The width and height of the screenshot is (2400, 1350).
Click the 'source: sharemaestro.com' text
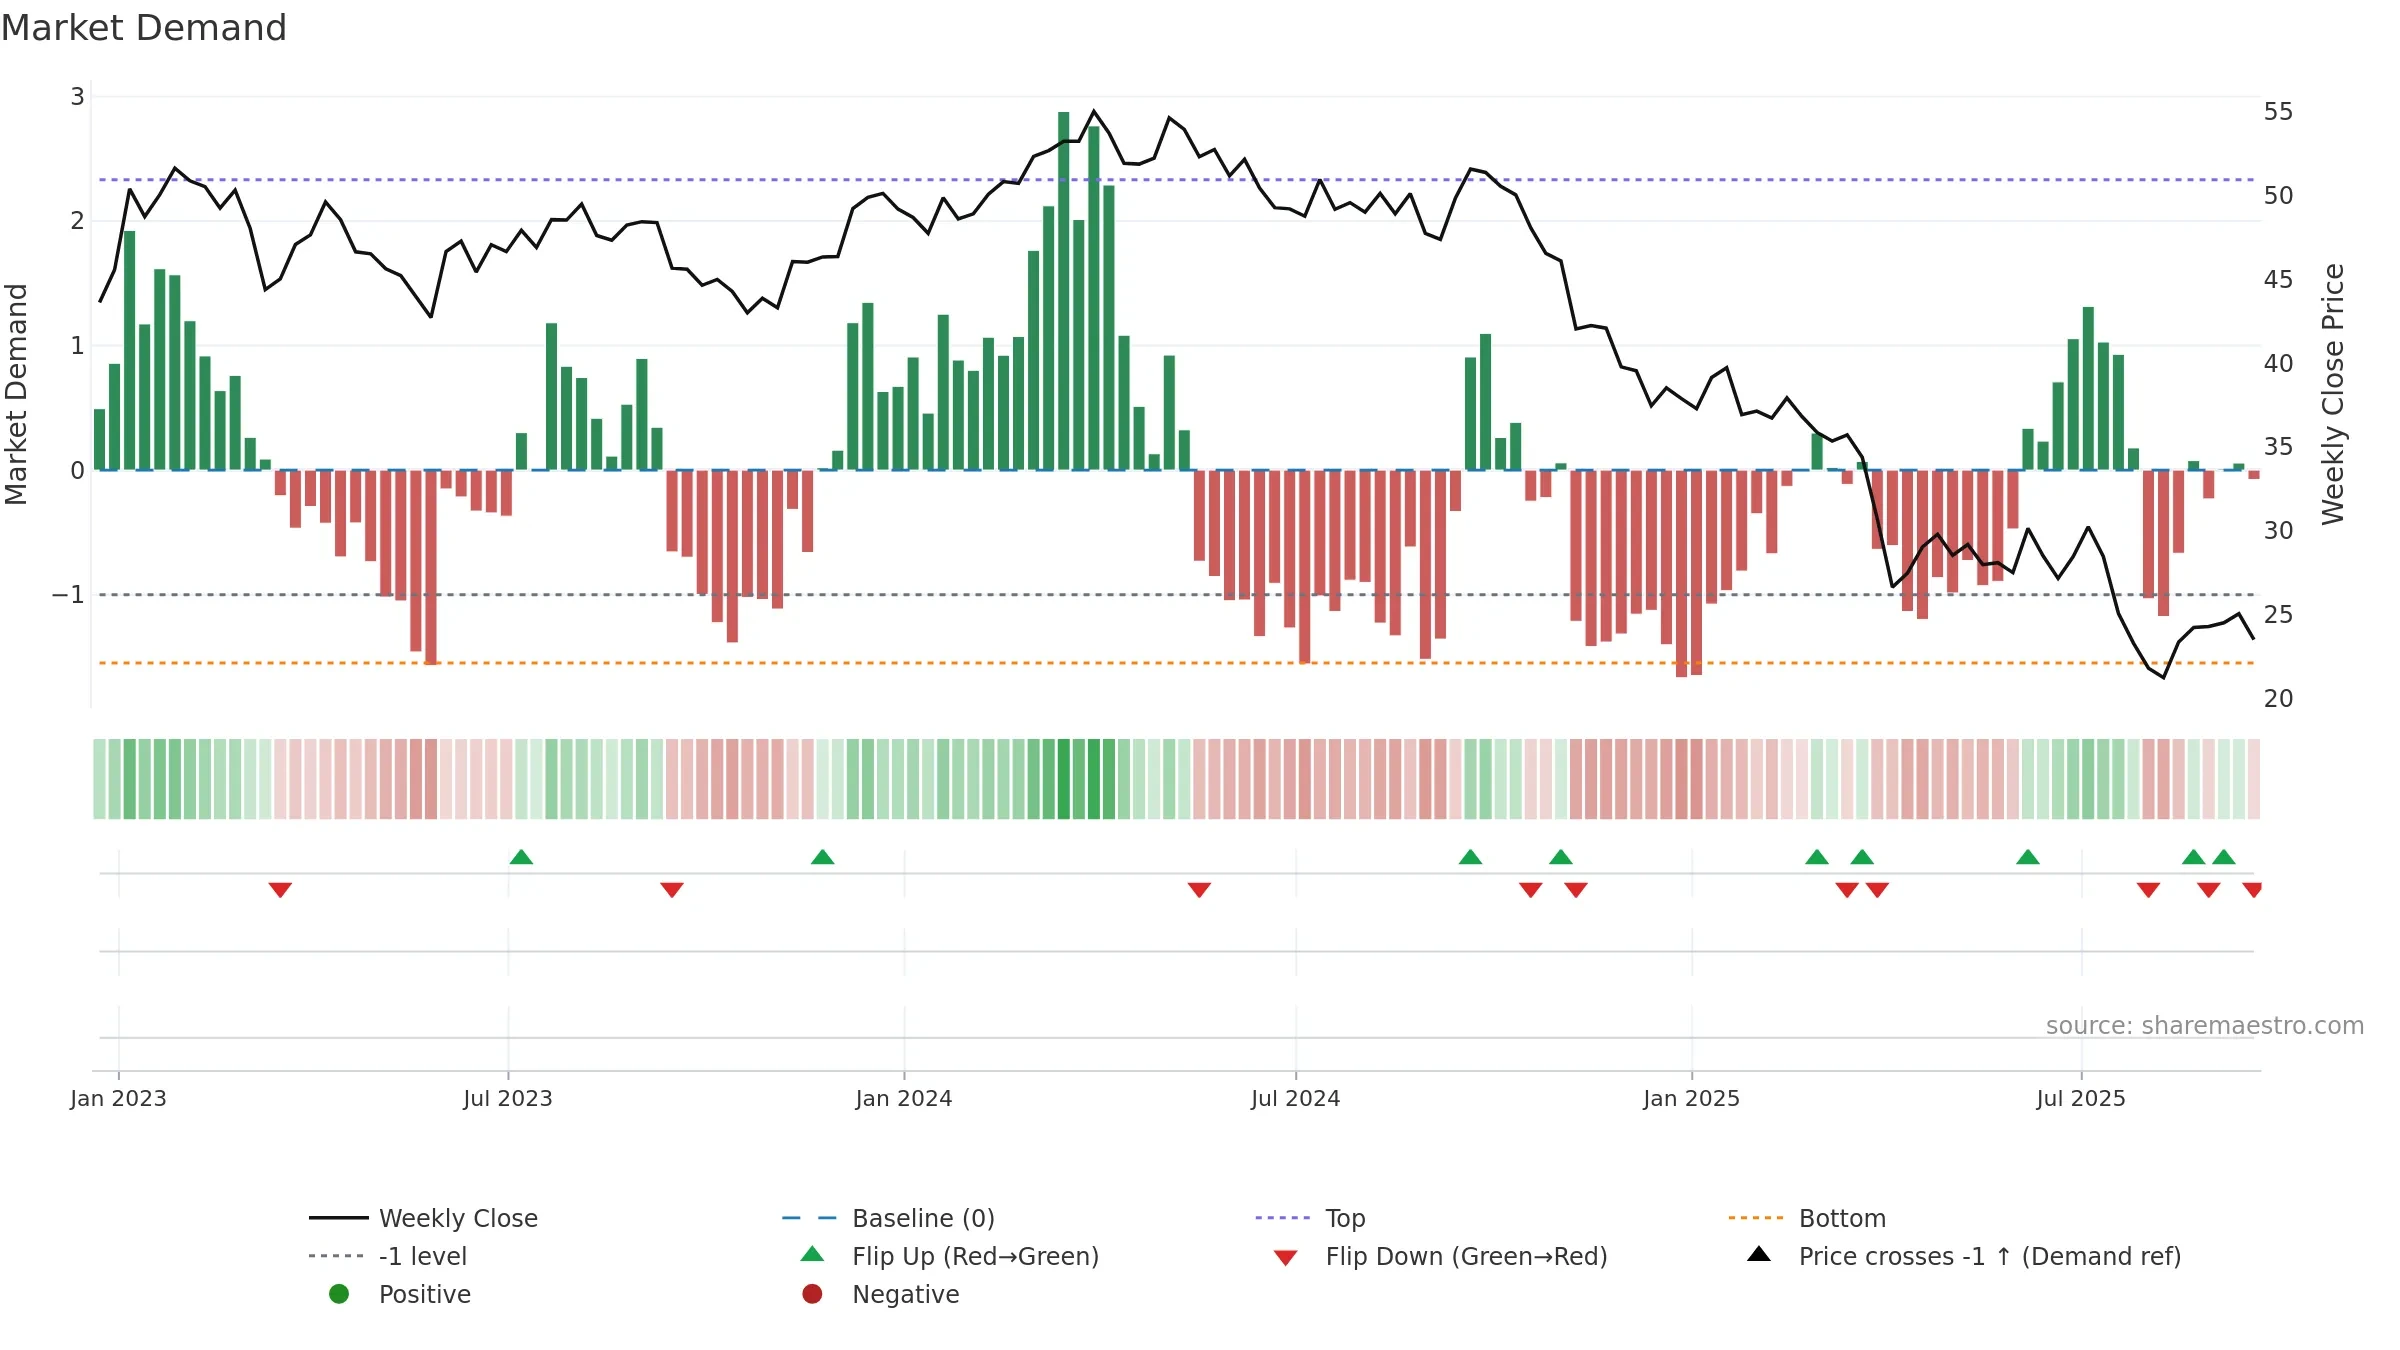(x=2204, y=1025)
